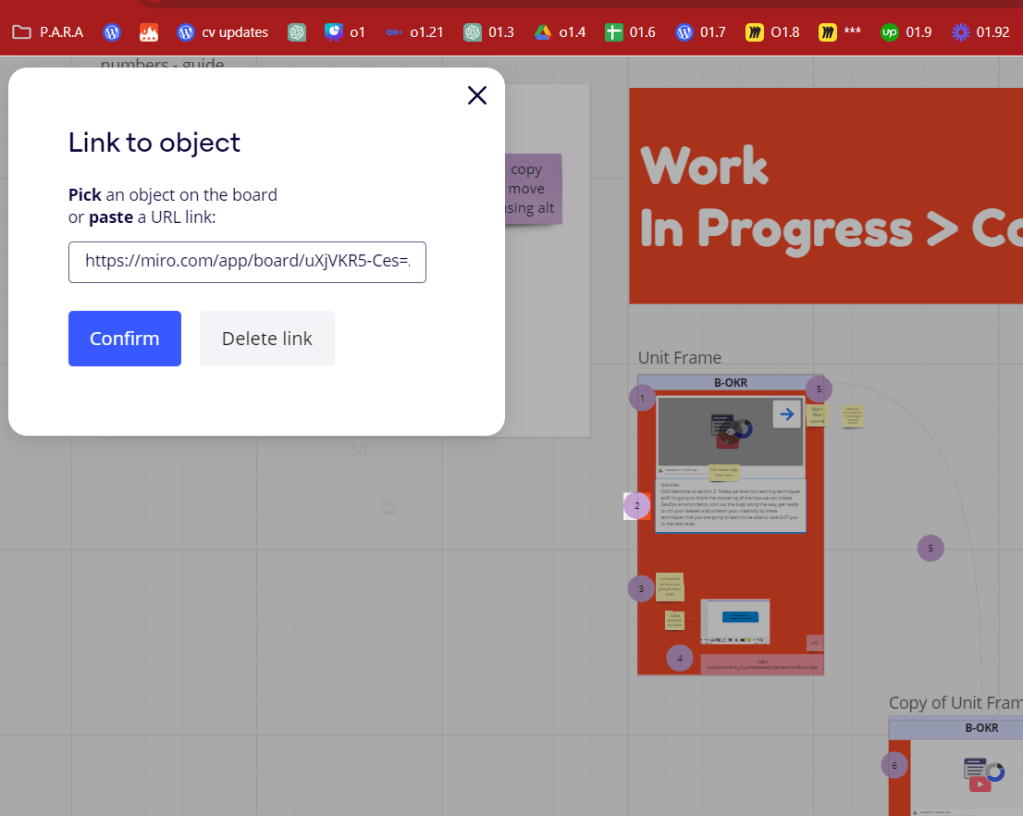Image resolution: width=1023 pixels, height=816 pixels.
Task: Close the Link to object dialog
Action: pos(477,95)
